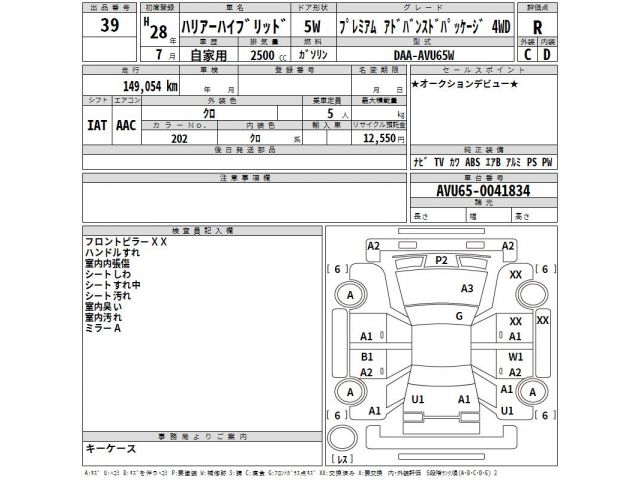Click G mark on the roof diagram
Viewport: 640px width, 480px height.
click(459, 316)
